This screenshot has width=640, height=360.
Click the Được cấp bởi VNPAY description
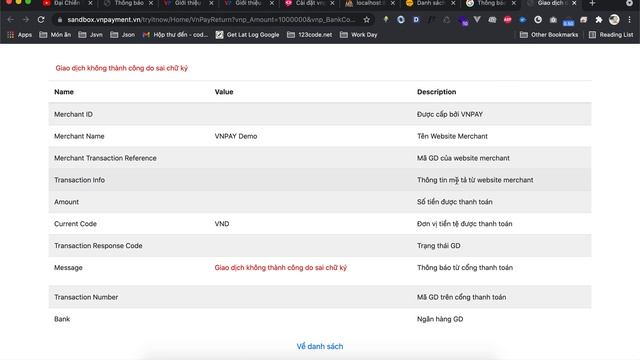450,114
